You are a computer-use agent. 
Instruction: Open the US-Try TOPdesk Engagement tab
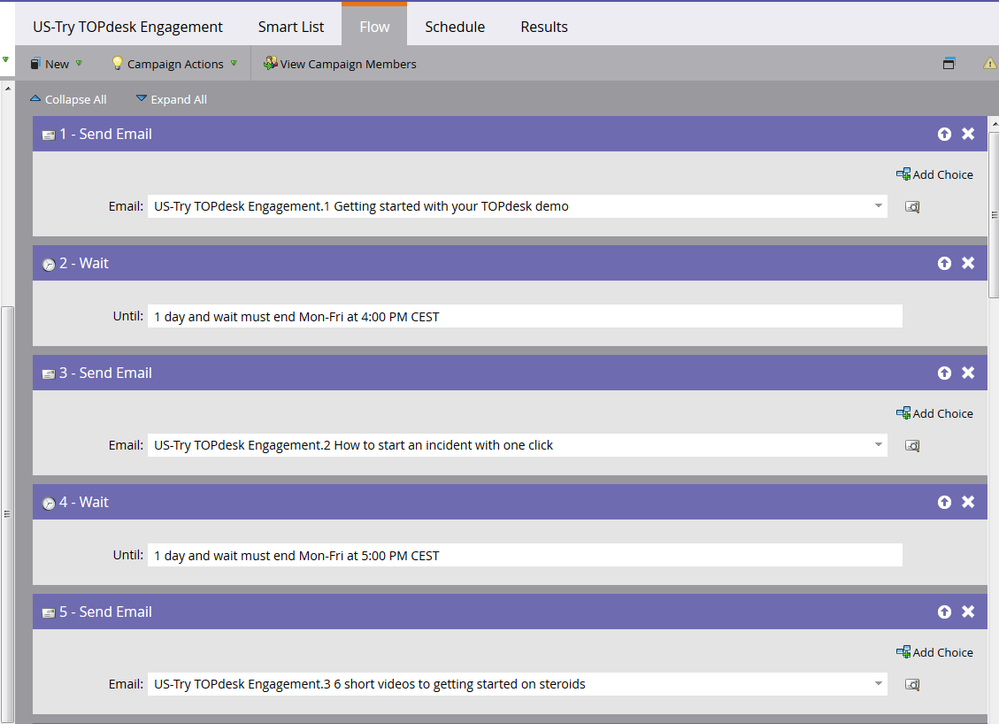click(x=127, y=27)
